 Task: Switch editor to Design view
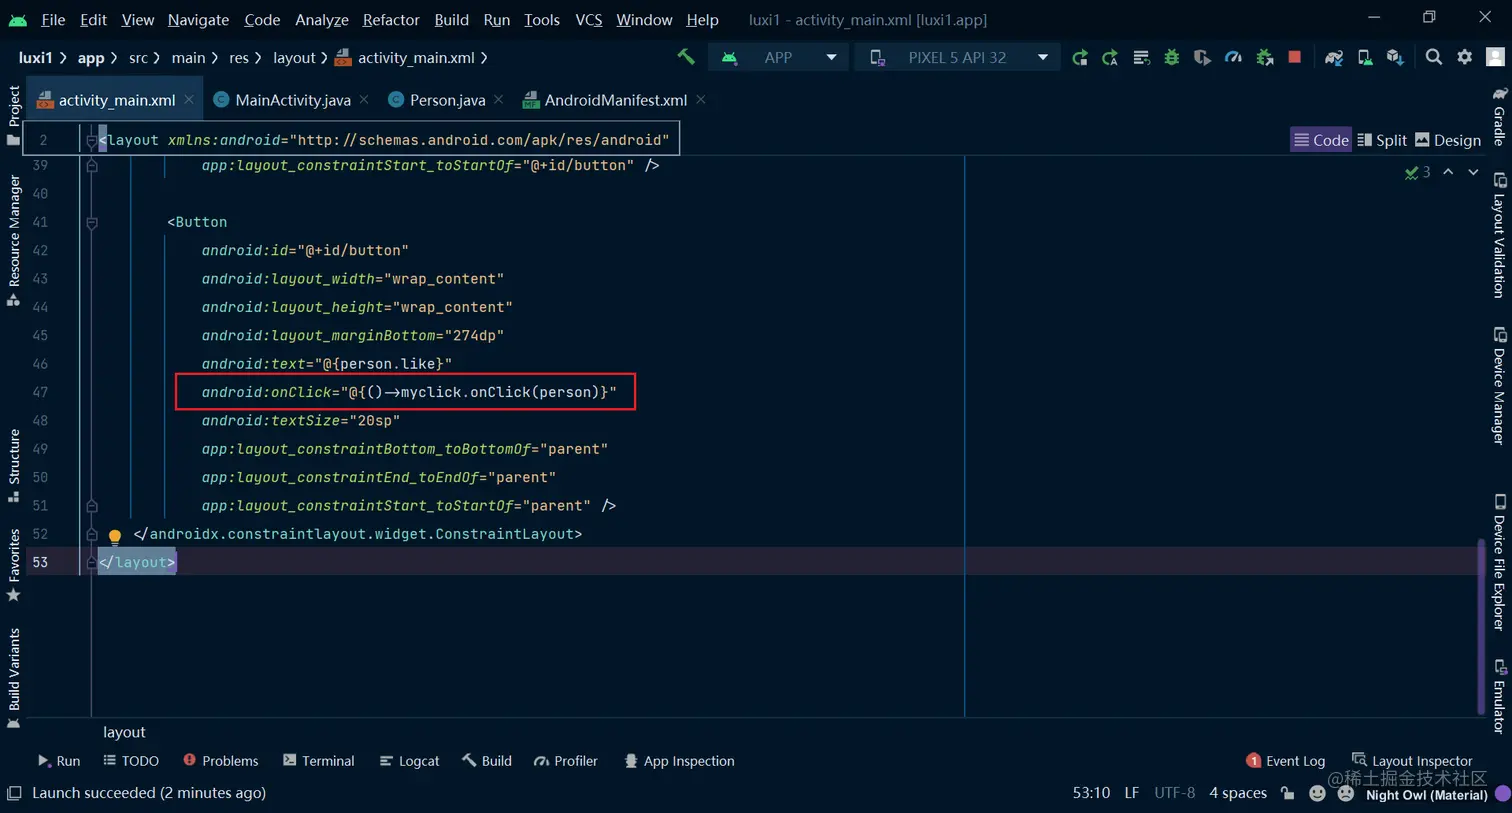click(x=1448, y=140)
